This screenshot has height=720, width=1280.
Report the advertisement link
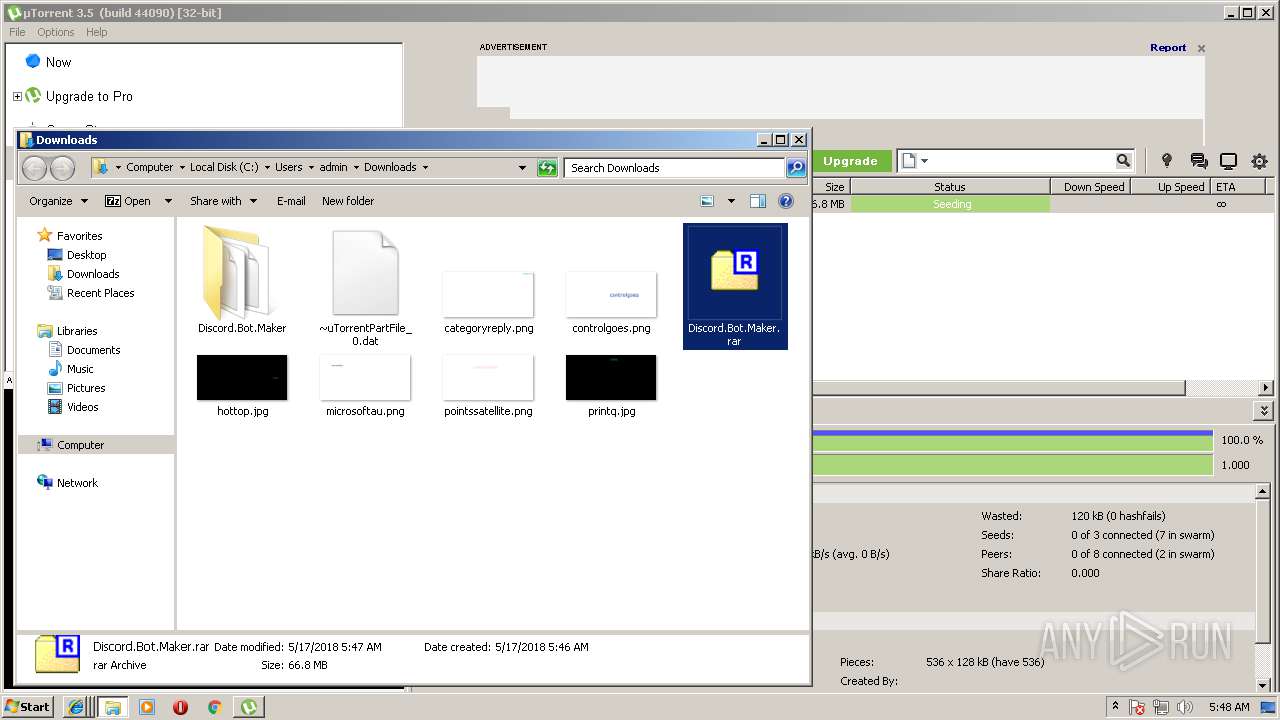1168,47
